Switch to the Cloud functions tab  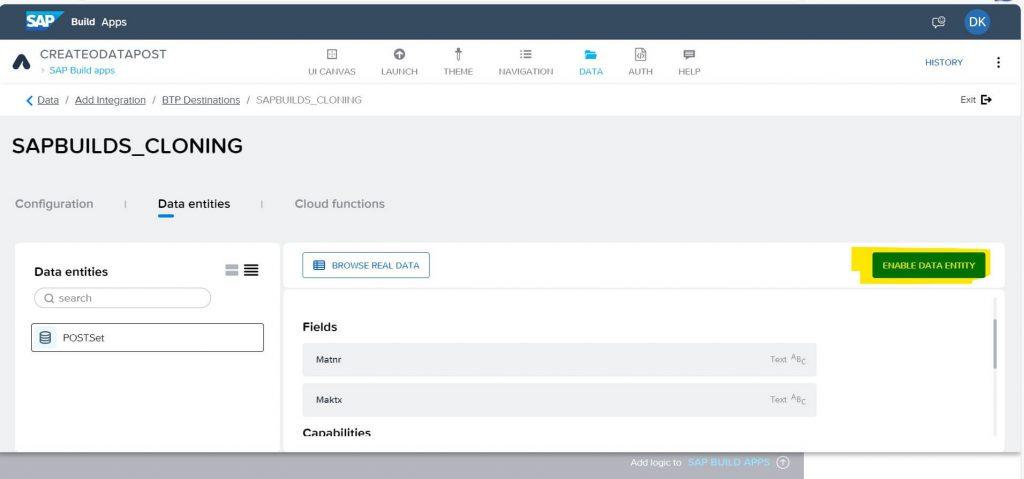tap(340, 204)
